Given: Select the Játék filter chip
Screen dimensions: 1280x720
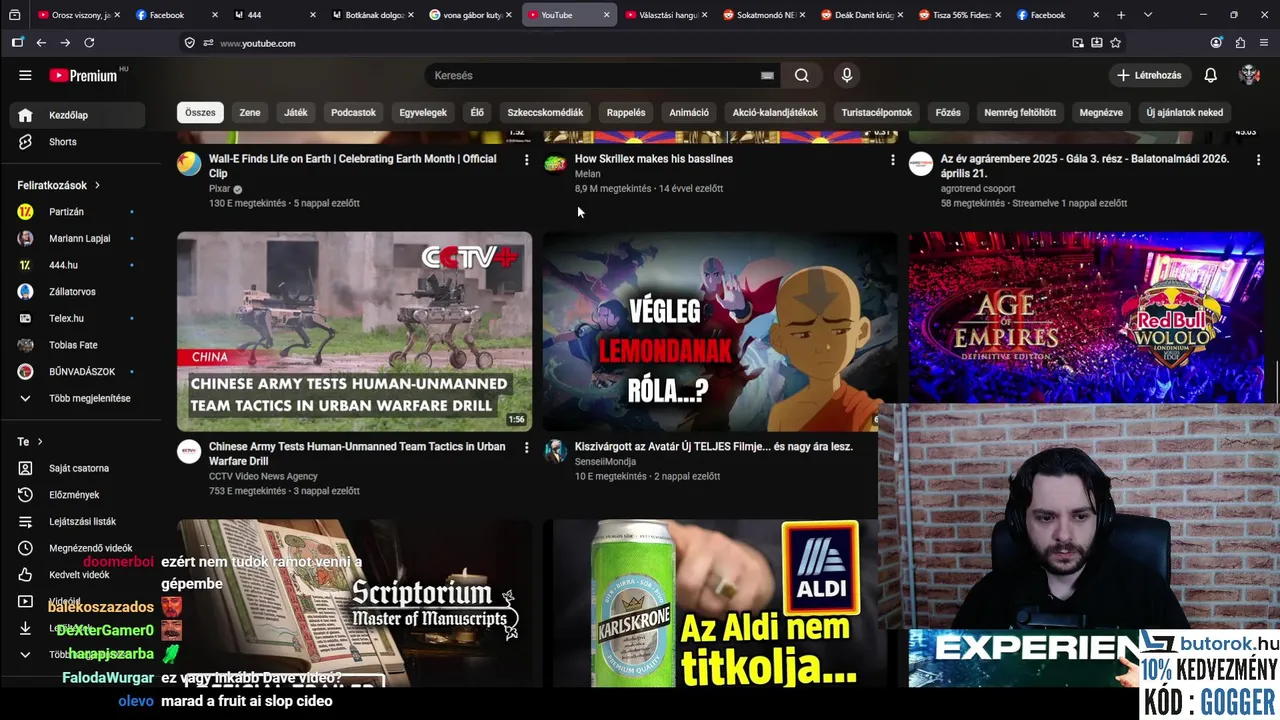Looking at the screenshot, I should pos(296,112).
